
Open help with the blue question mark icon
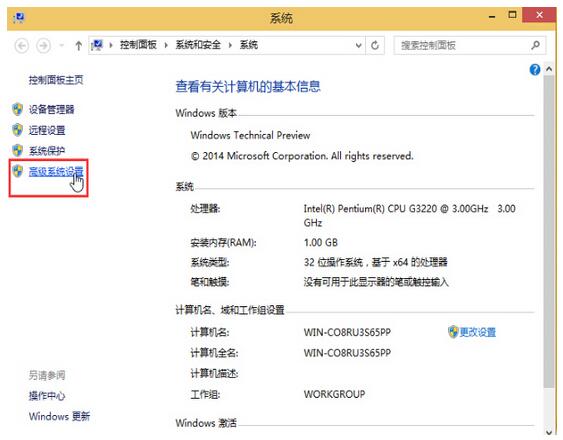(535, 70)
